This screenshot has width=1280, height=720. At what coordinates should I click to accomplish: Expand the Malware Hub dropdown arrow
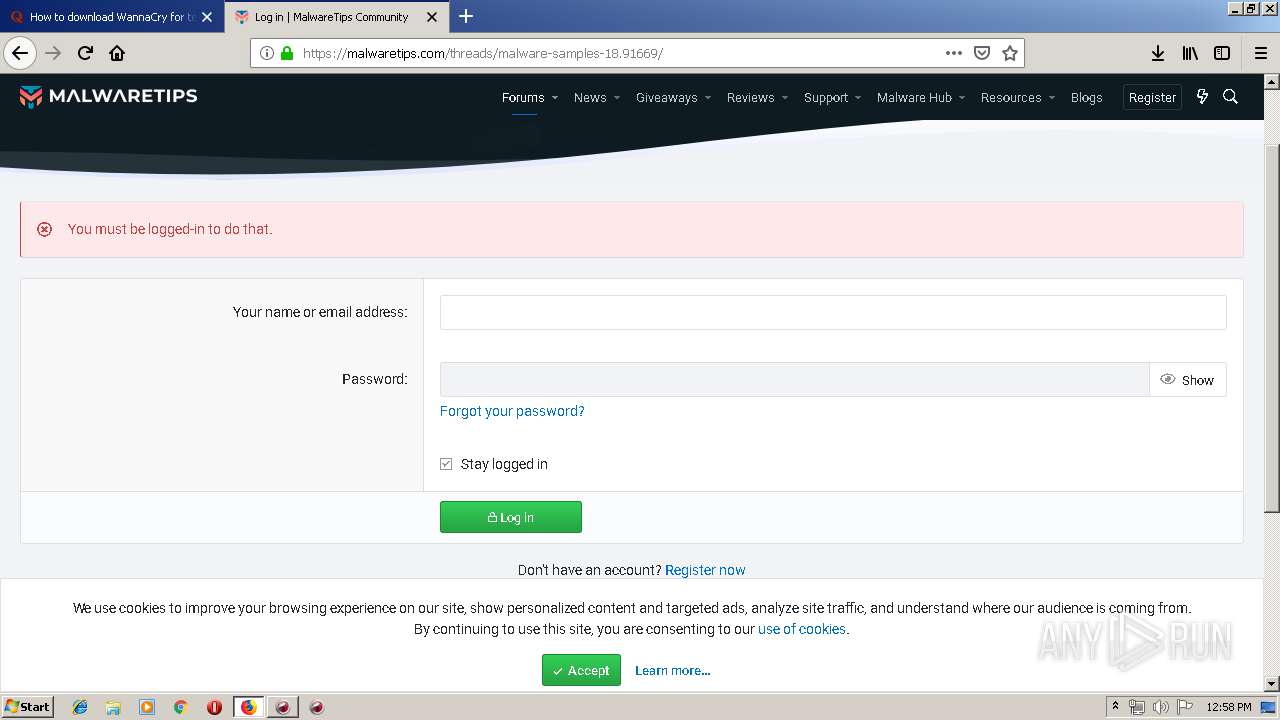tap(961, 98)
